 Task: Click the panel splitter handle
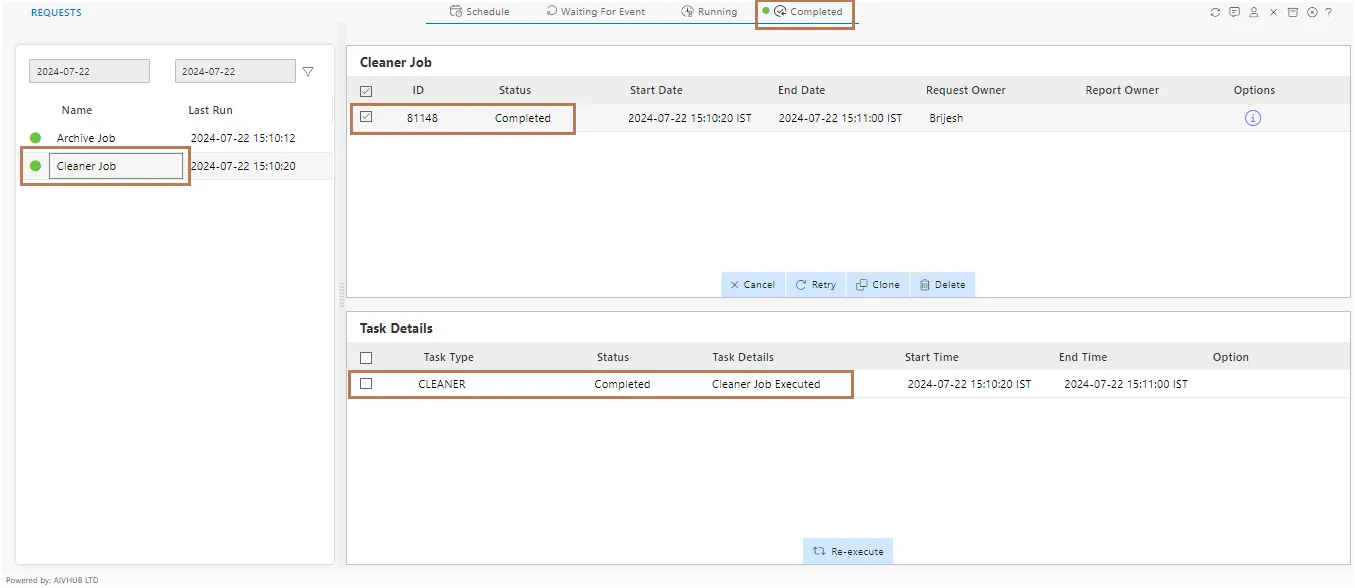[341, 294]
